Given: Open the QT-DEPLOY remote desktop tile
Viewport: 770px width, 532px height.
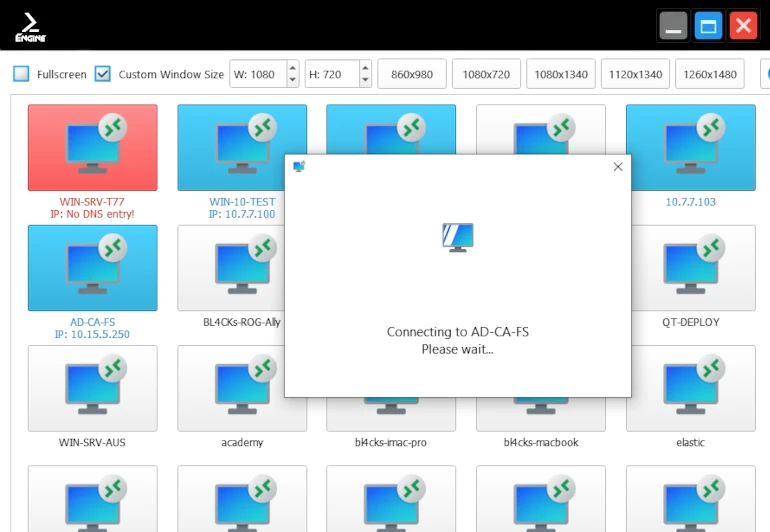Looking at the screenshot, I should (693, 268).
